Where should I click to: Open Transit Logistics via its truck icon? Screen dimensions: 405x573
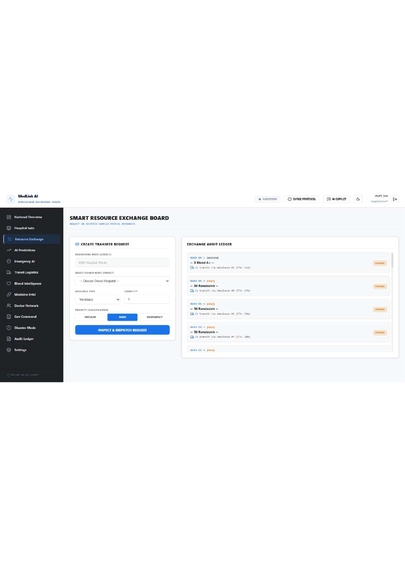click(9, 272)
